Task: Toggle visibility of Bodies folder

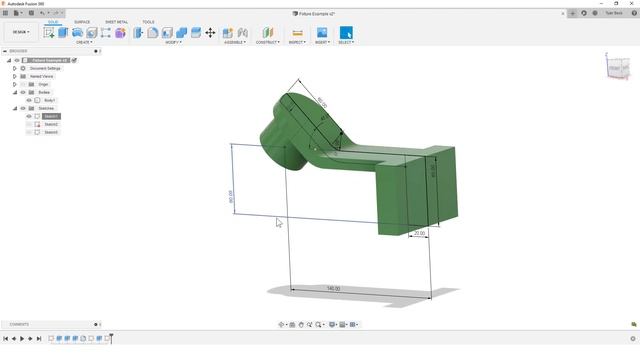Action: 23,92
